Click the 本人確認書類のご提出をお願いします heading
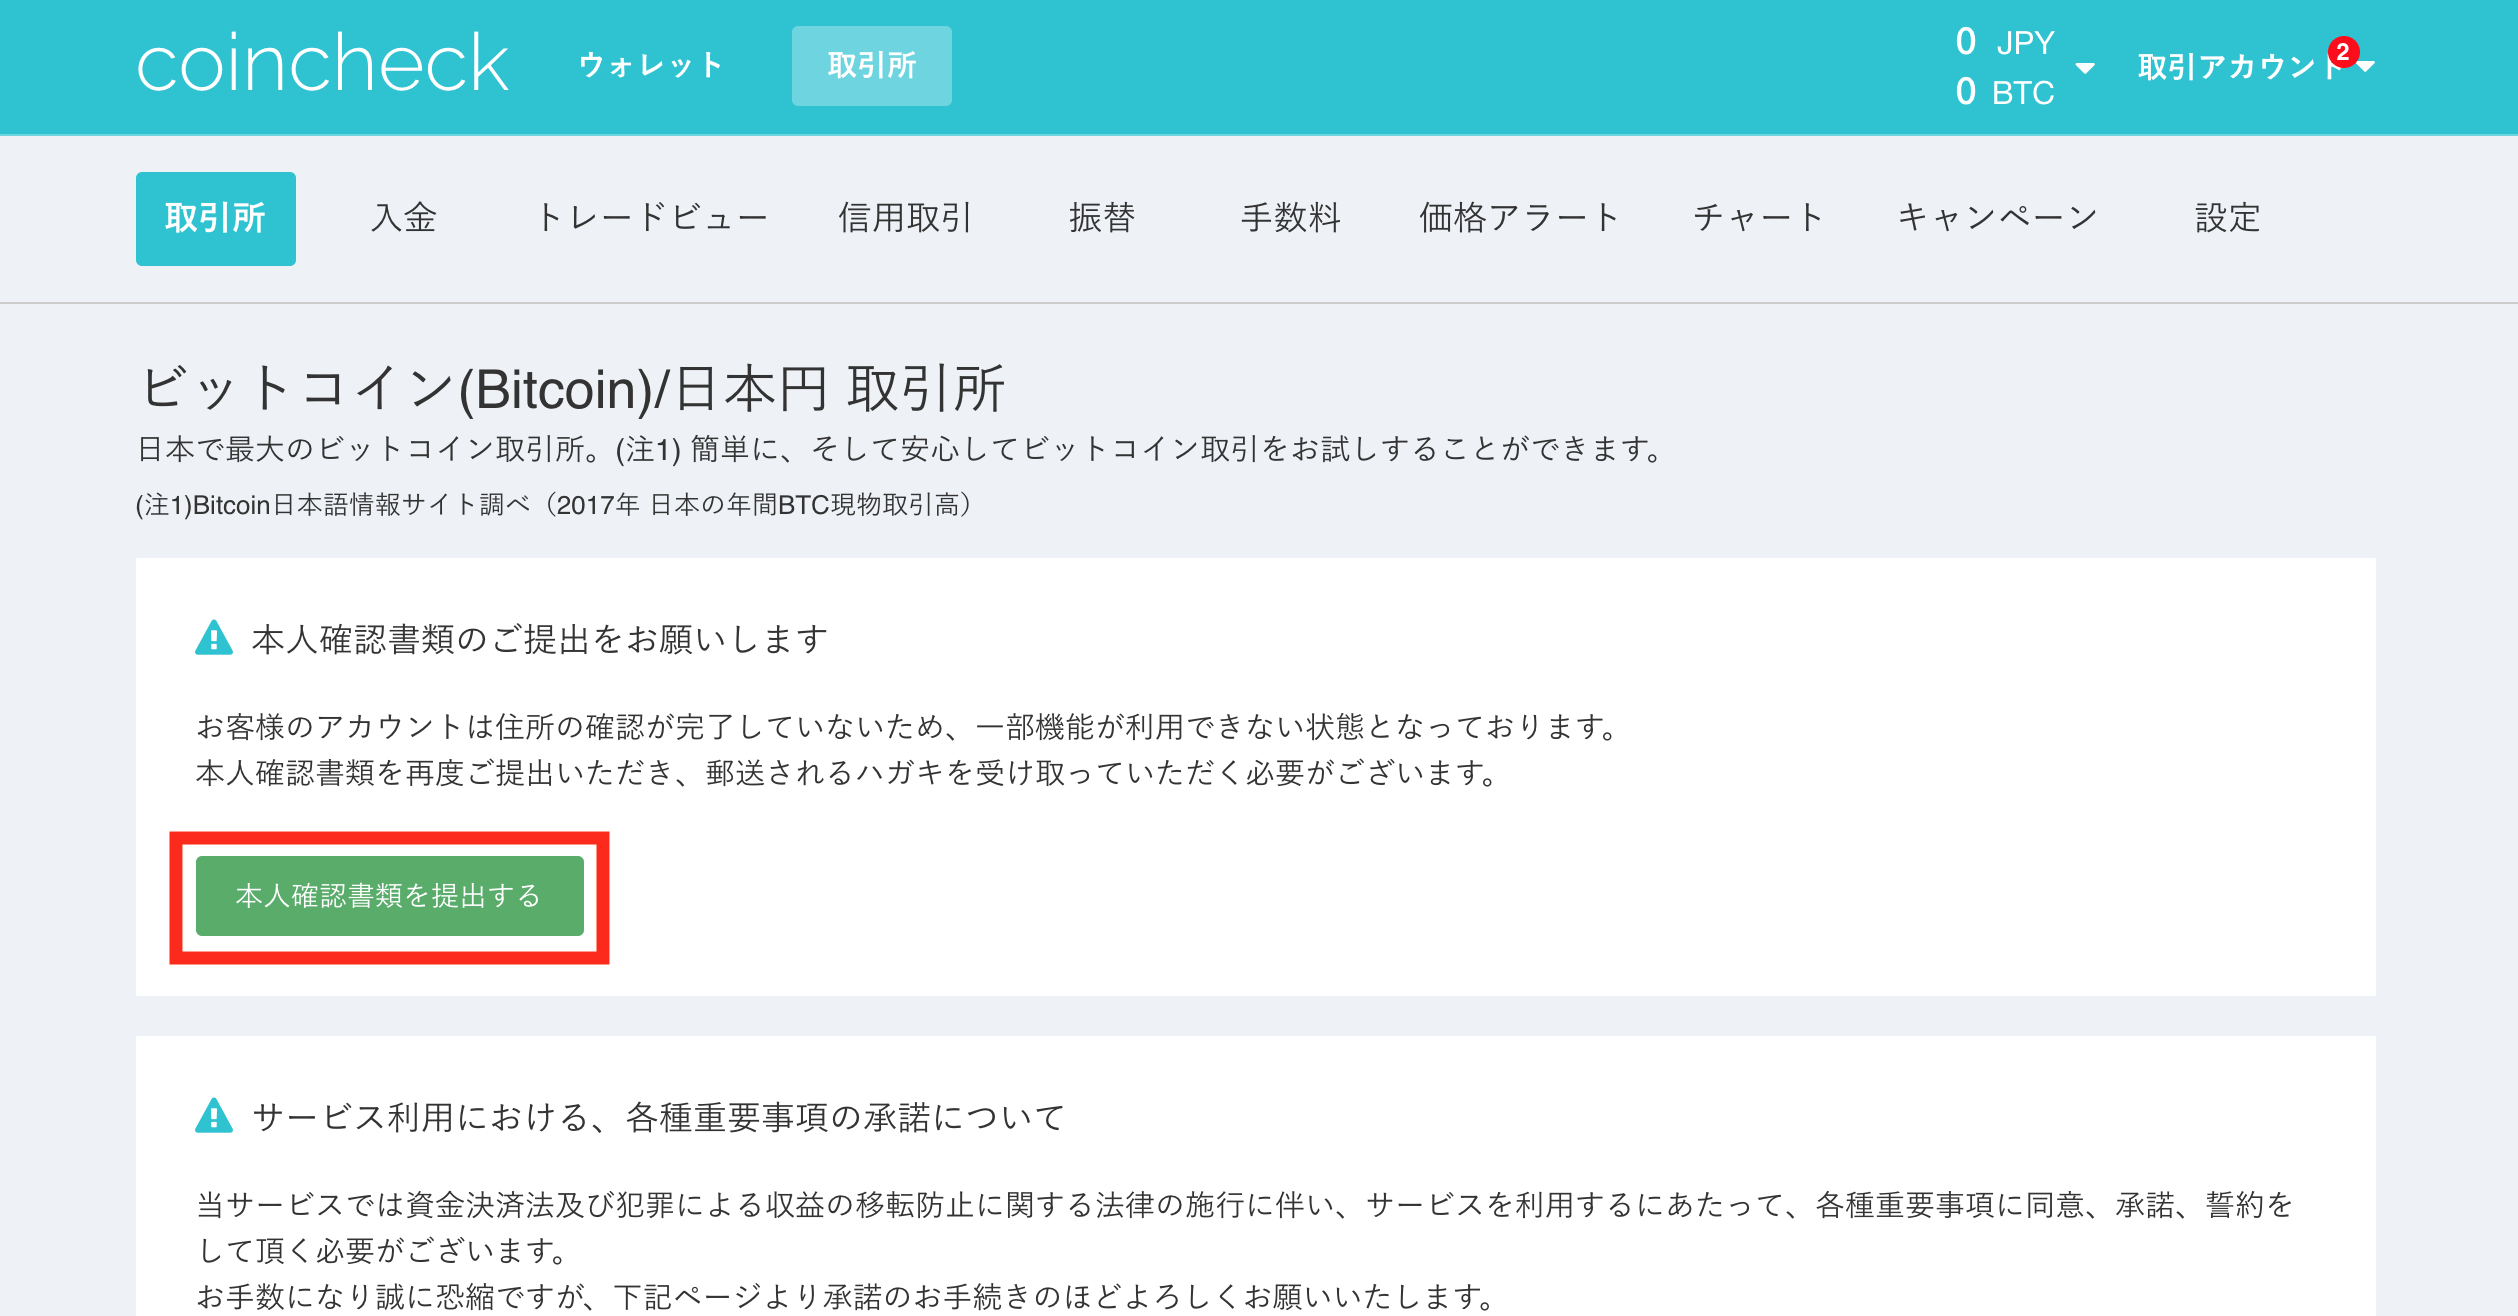The width and height of the screenshot is (2518, 1316). coord(540,638)
